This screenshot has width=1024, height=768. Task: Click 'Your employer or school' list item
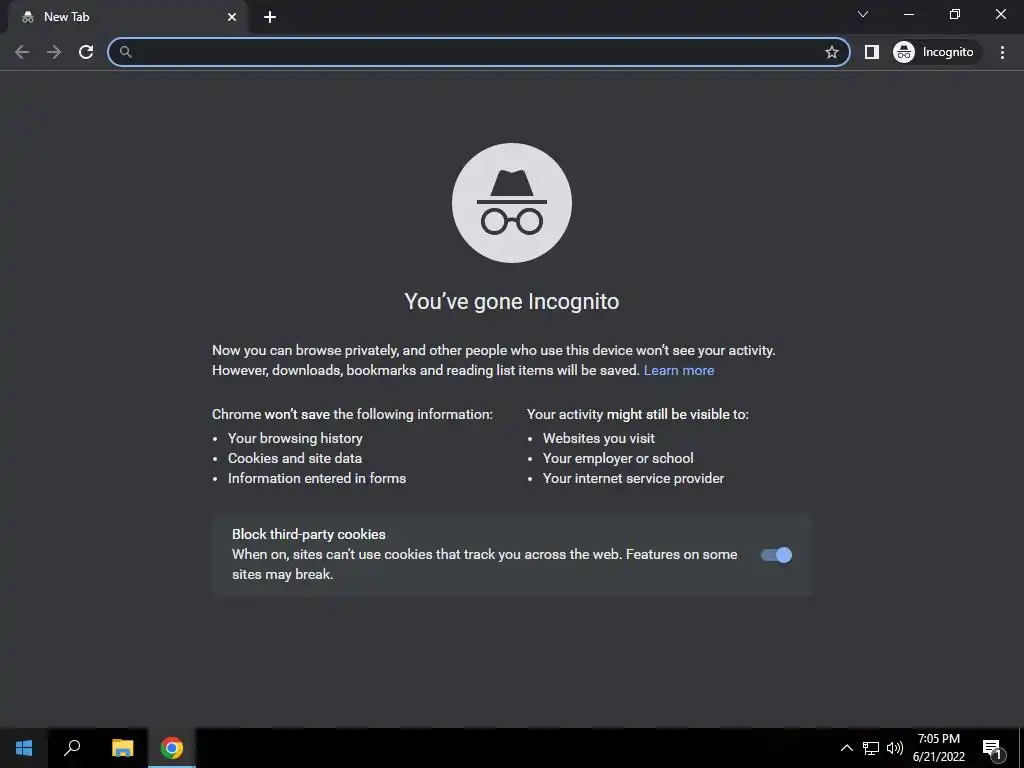[x=618, y=458]
